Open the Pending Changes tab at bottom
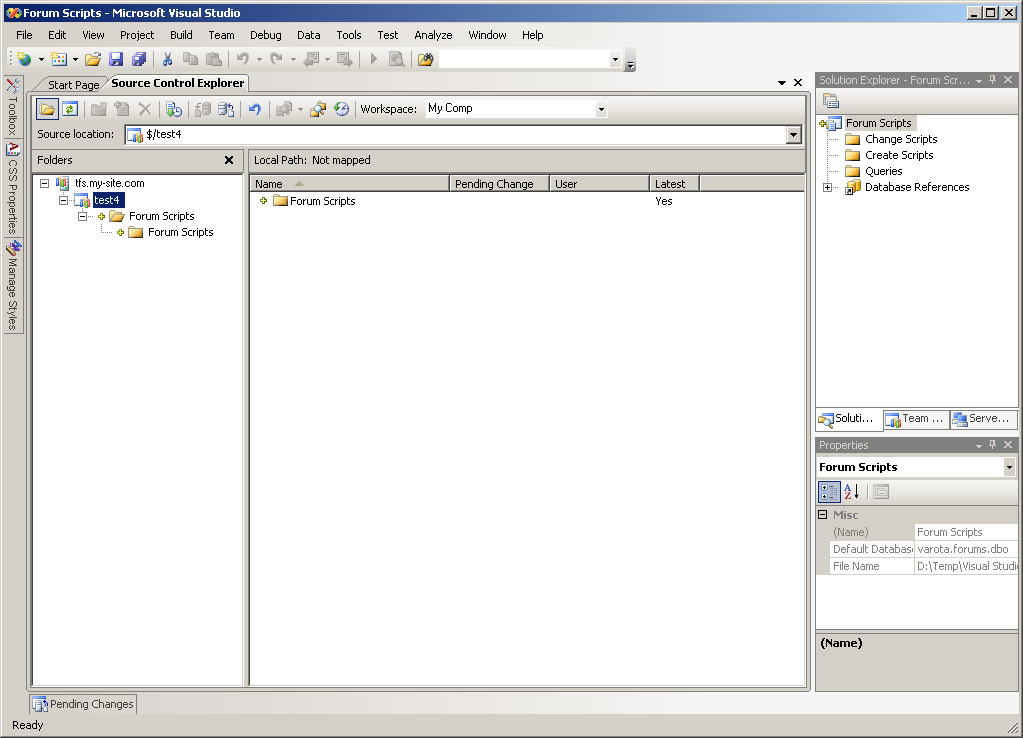Viewport: 1023px width, 738px height. point(83,704)
